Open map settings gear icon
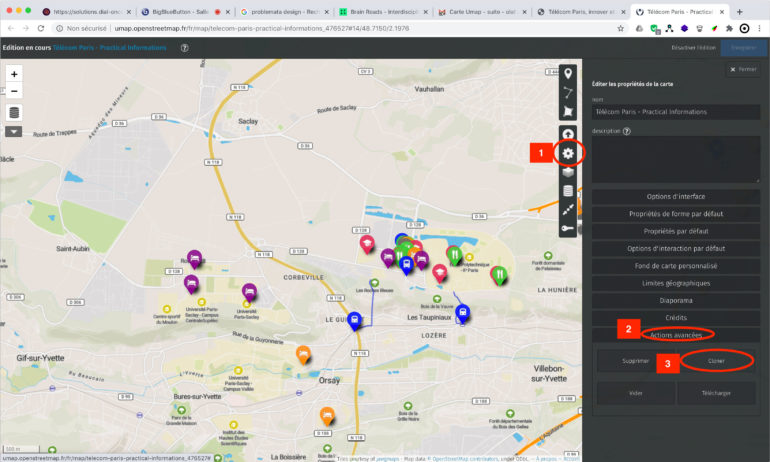770x462 pixels. (x=568, y=153)
